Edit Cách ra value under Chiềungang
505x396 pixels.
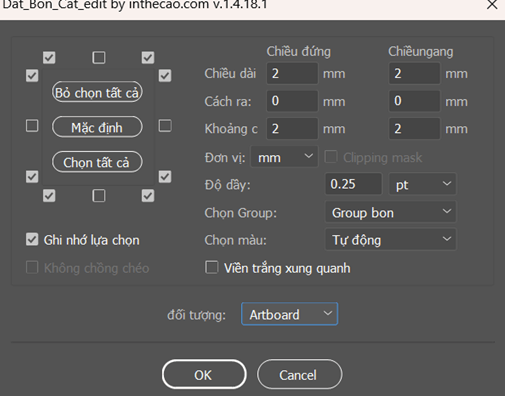[414, 101]
